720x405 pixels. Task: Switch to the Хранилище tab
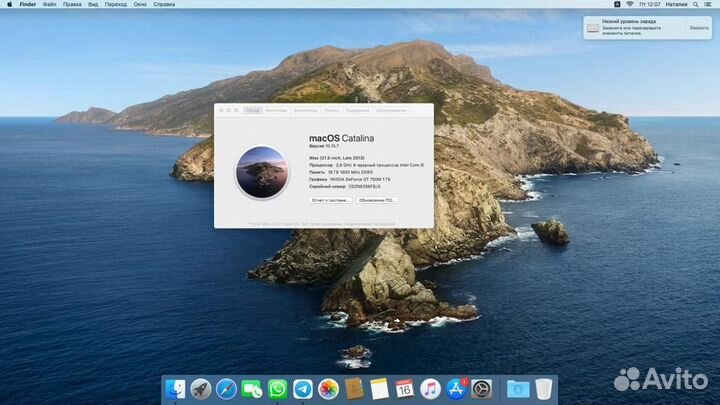[x=305, y=110]
